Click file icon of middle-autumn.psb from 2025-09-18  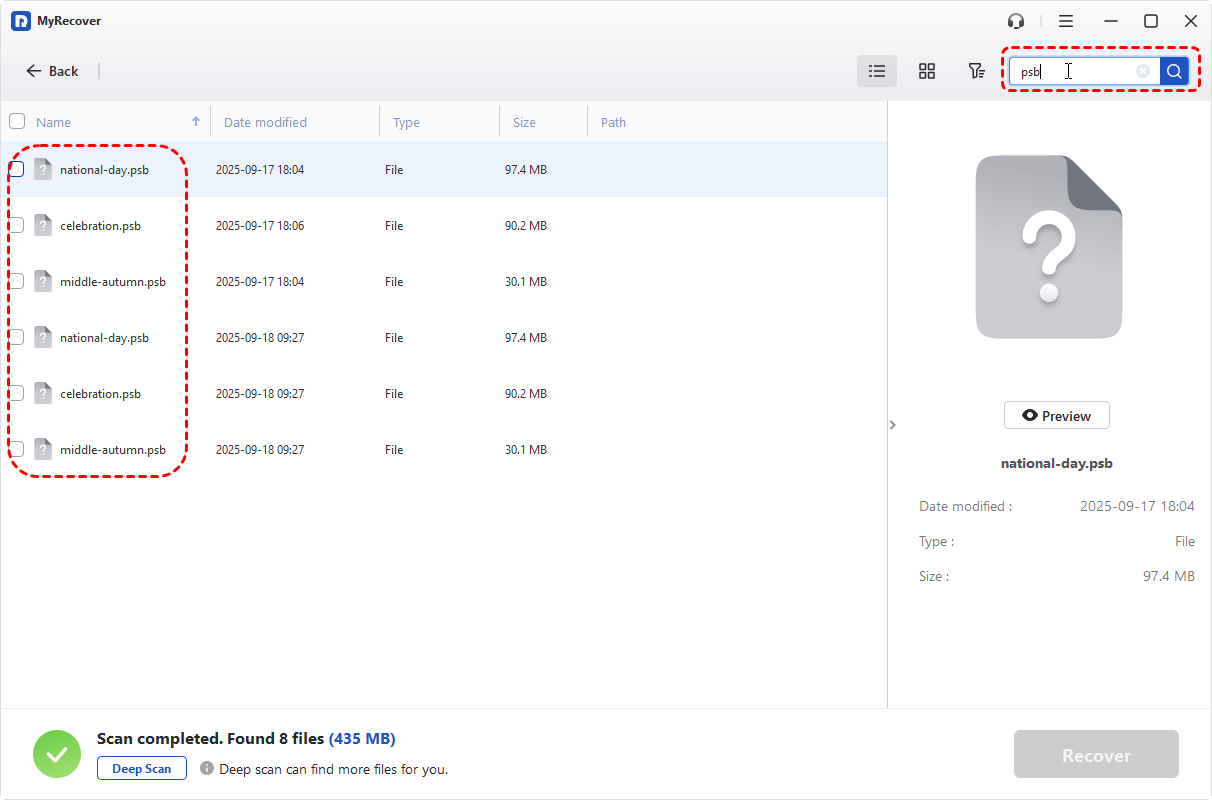[43, 449]
